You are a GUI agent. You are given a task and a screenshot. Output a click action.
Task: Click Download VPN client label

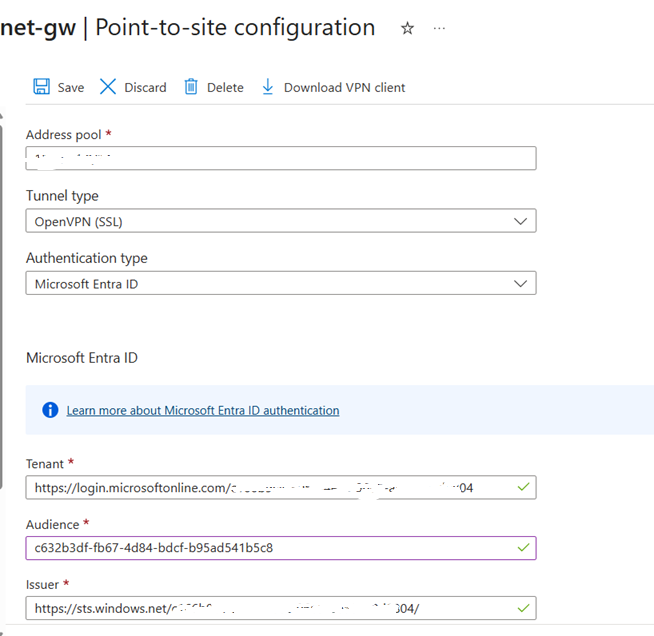tap(345, 88)
